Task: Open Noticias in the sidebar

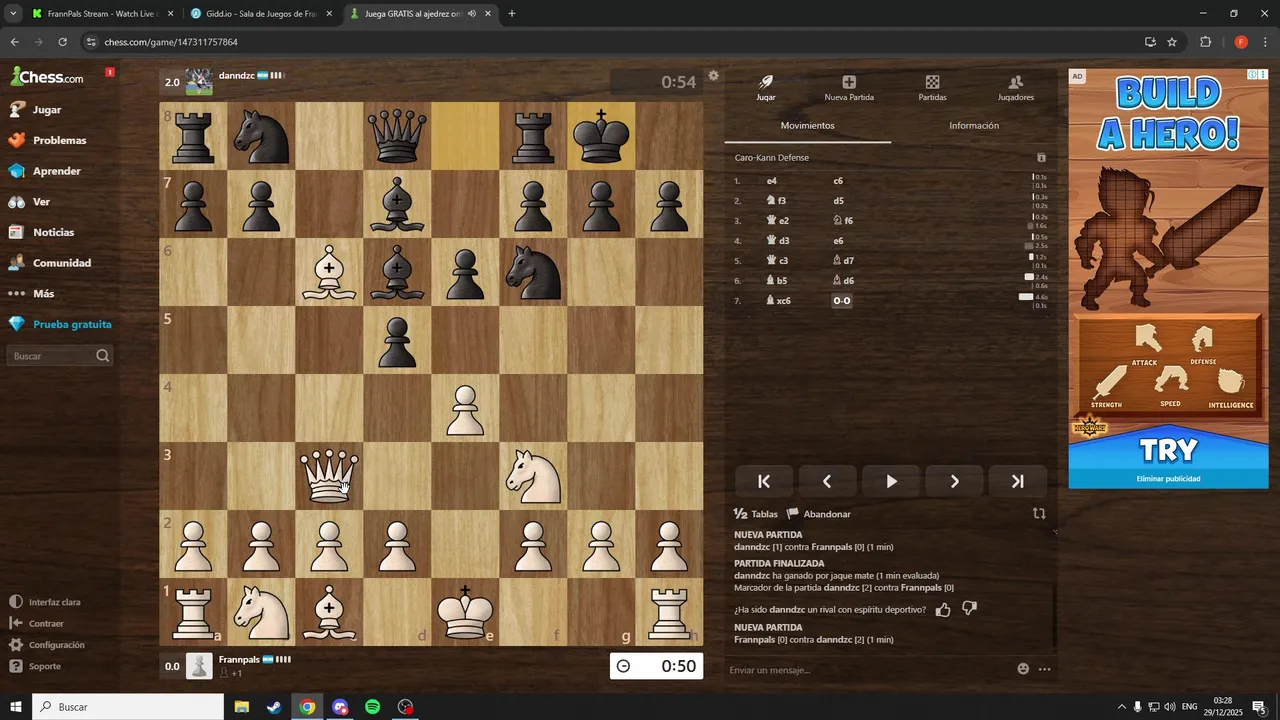Action: pos(41,232)
